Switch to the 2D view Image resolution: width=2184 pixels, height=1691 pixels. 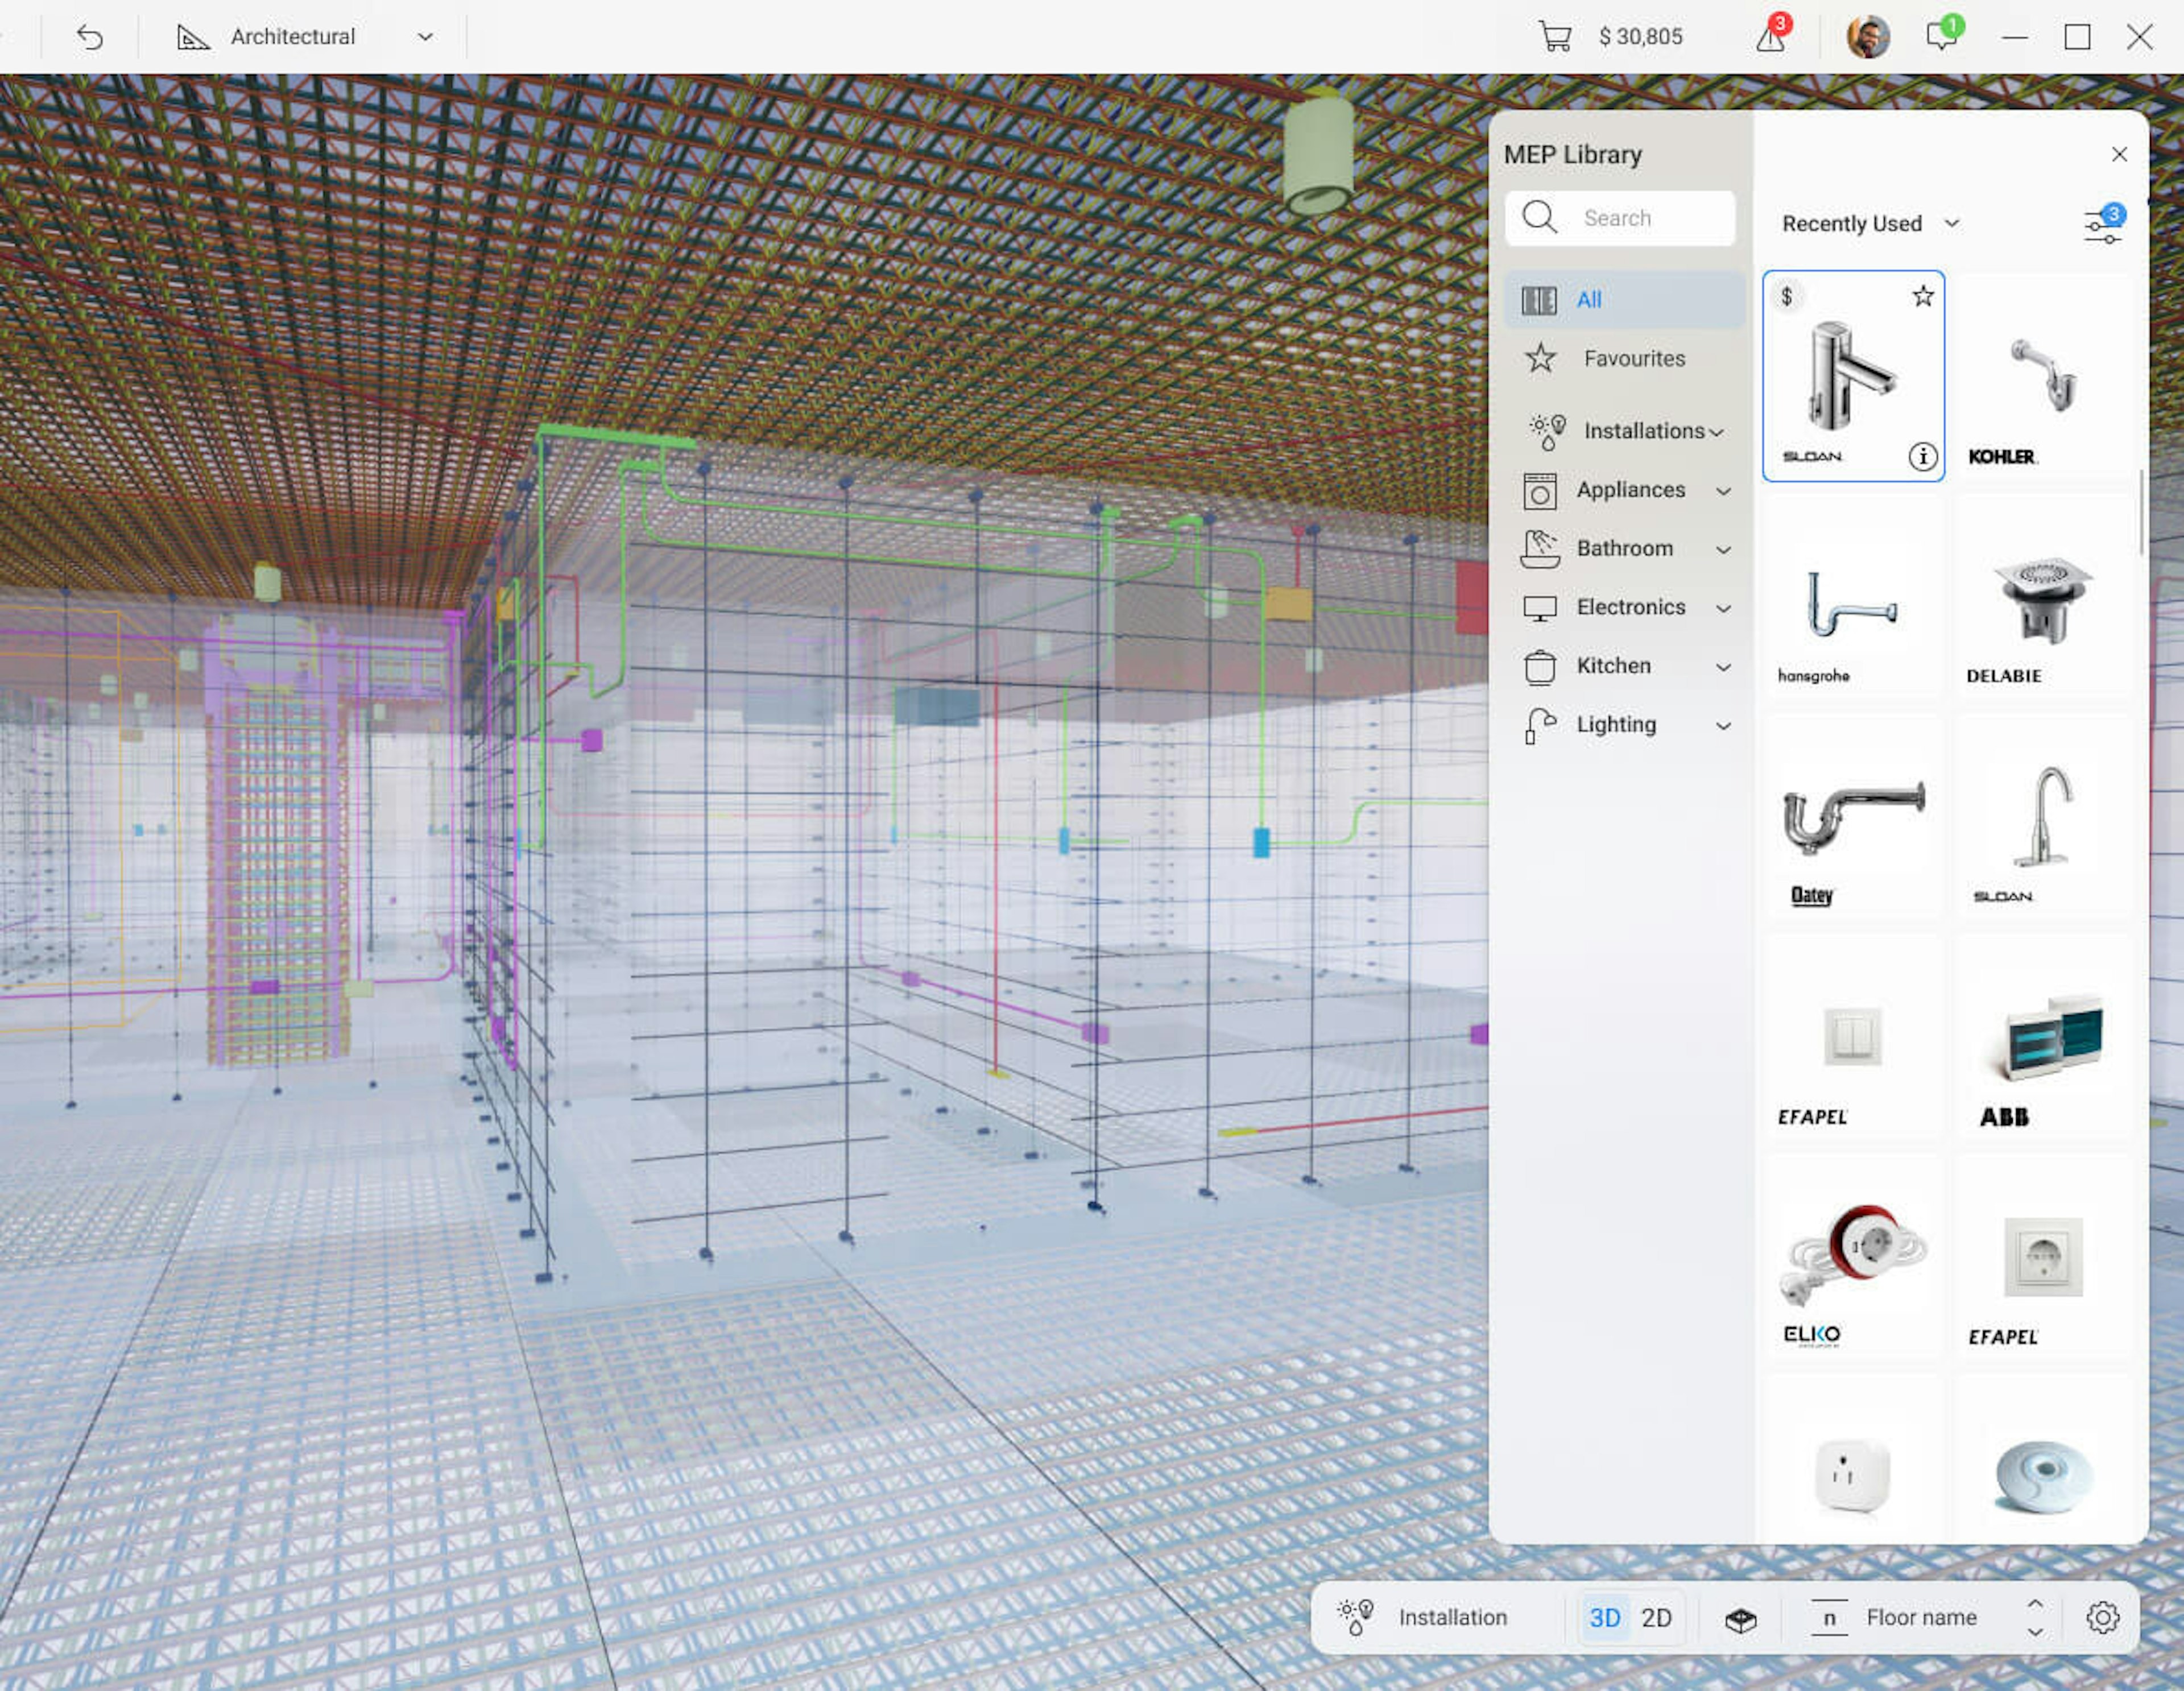(1656, 1617)
